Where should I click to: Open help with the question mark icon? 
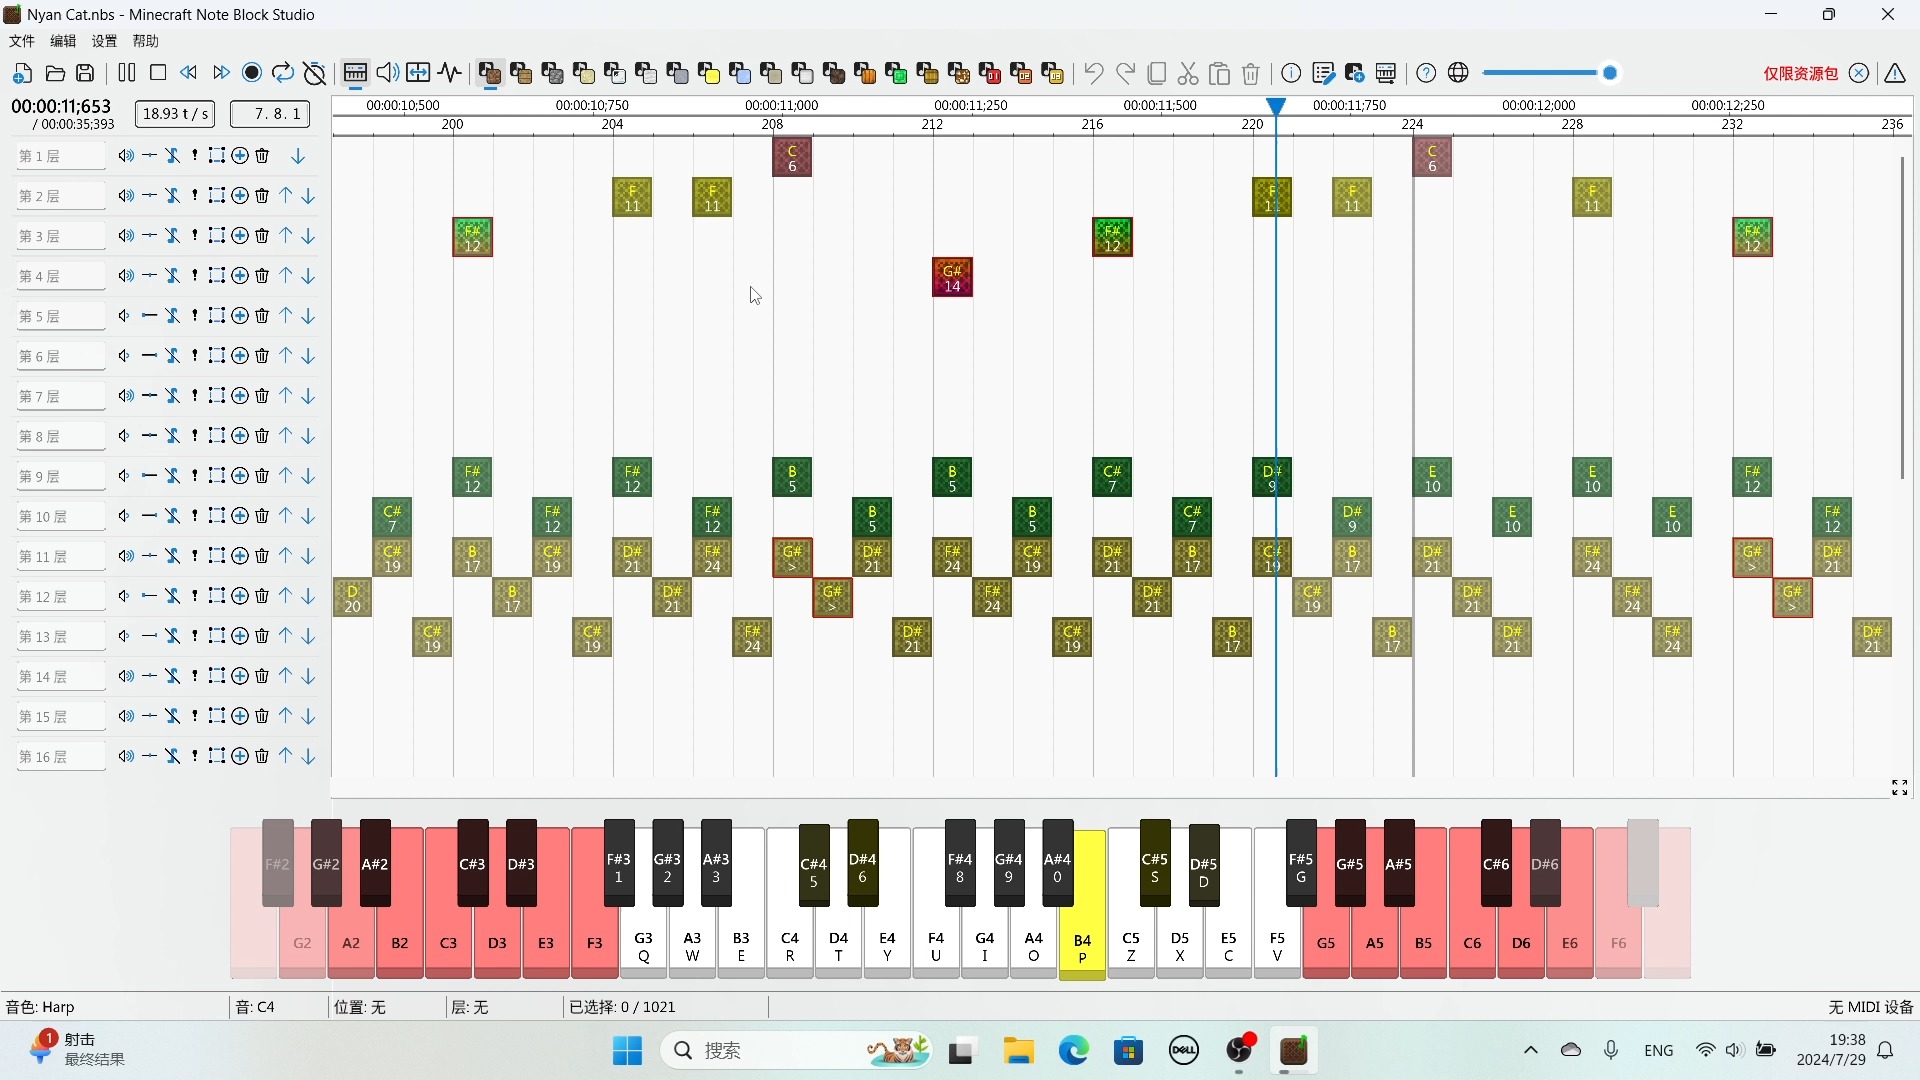tap(1427, 73)
